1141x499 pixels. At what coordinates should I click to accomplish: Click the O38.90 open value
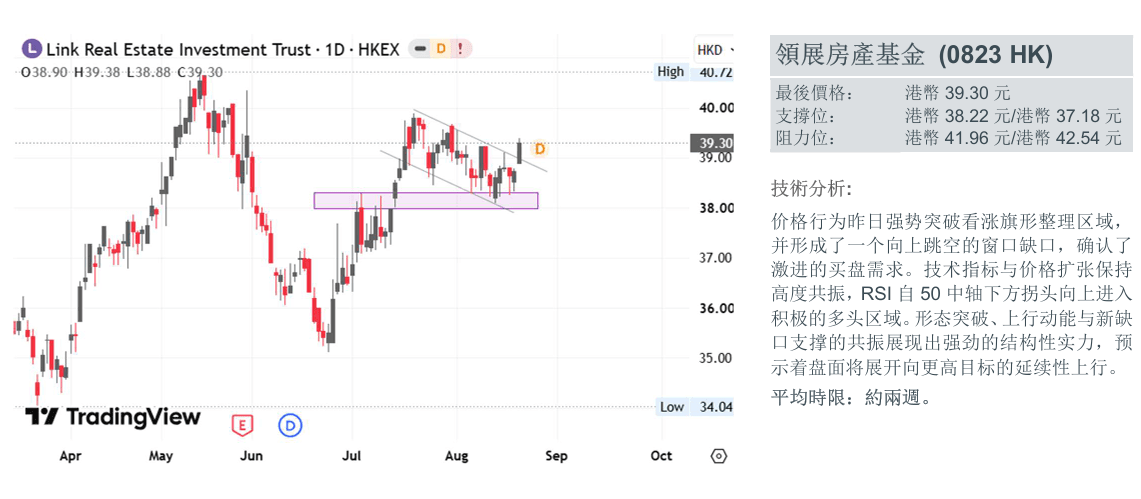click(44, 72)
